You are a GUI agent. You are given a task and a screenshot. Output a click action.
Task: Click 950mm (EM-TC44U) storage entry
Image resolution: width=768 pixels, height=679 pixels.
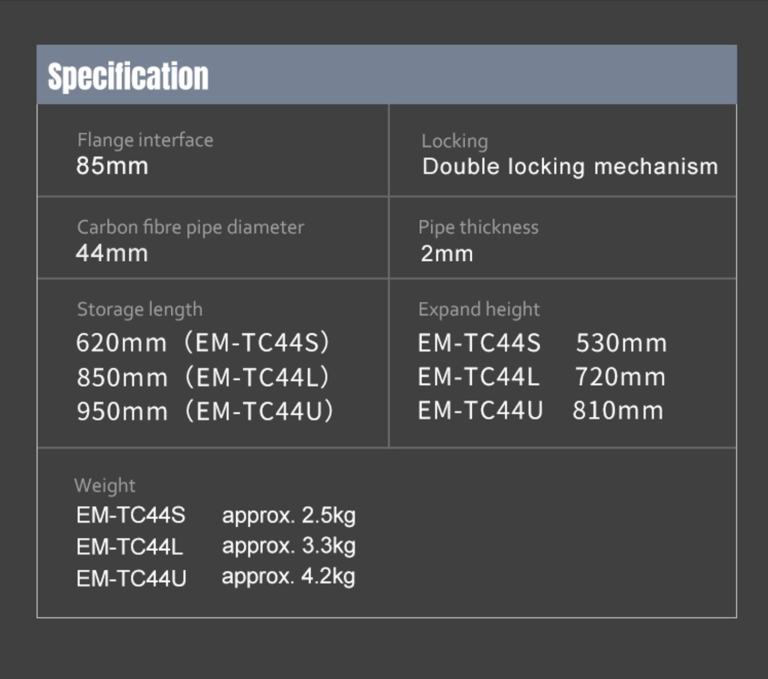coord(205,411)
